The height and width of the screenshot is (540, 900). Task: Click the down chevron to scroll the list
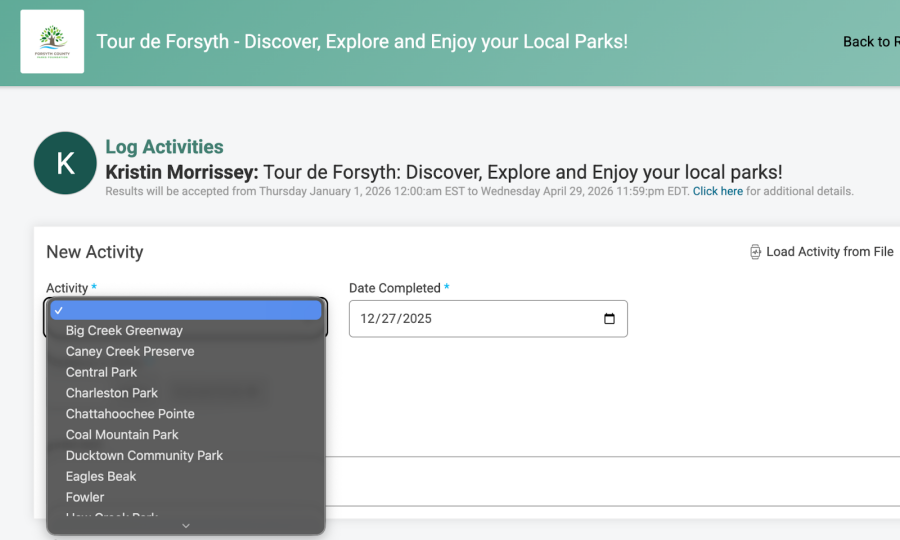(x=186, y=525)
